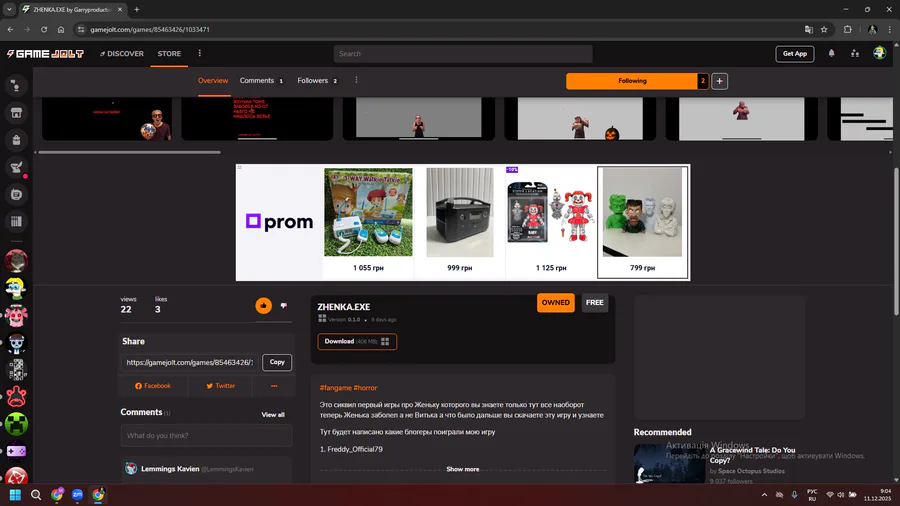Open the more options menu beside Store

[x=200, y=53]
